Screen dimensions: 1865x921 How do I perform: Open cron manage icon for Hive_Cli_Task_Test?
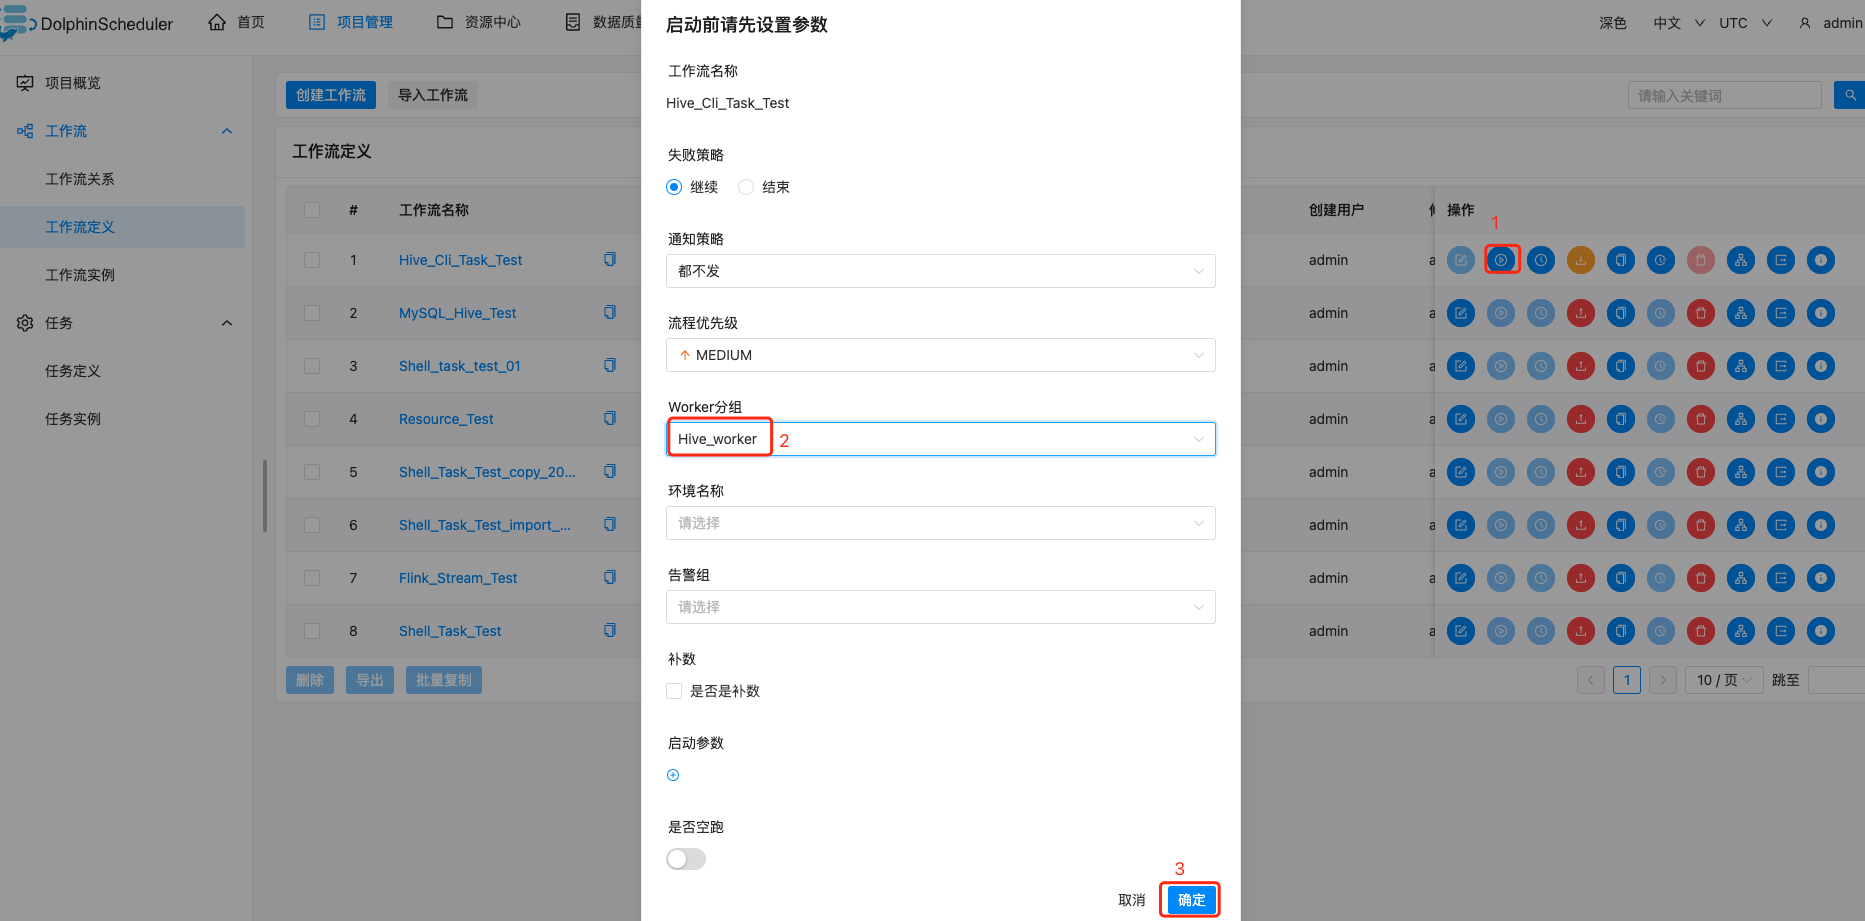tap(1661, 260)
